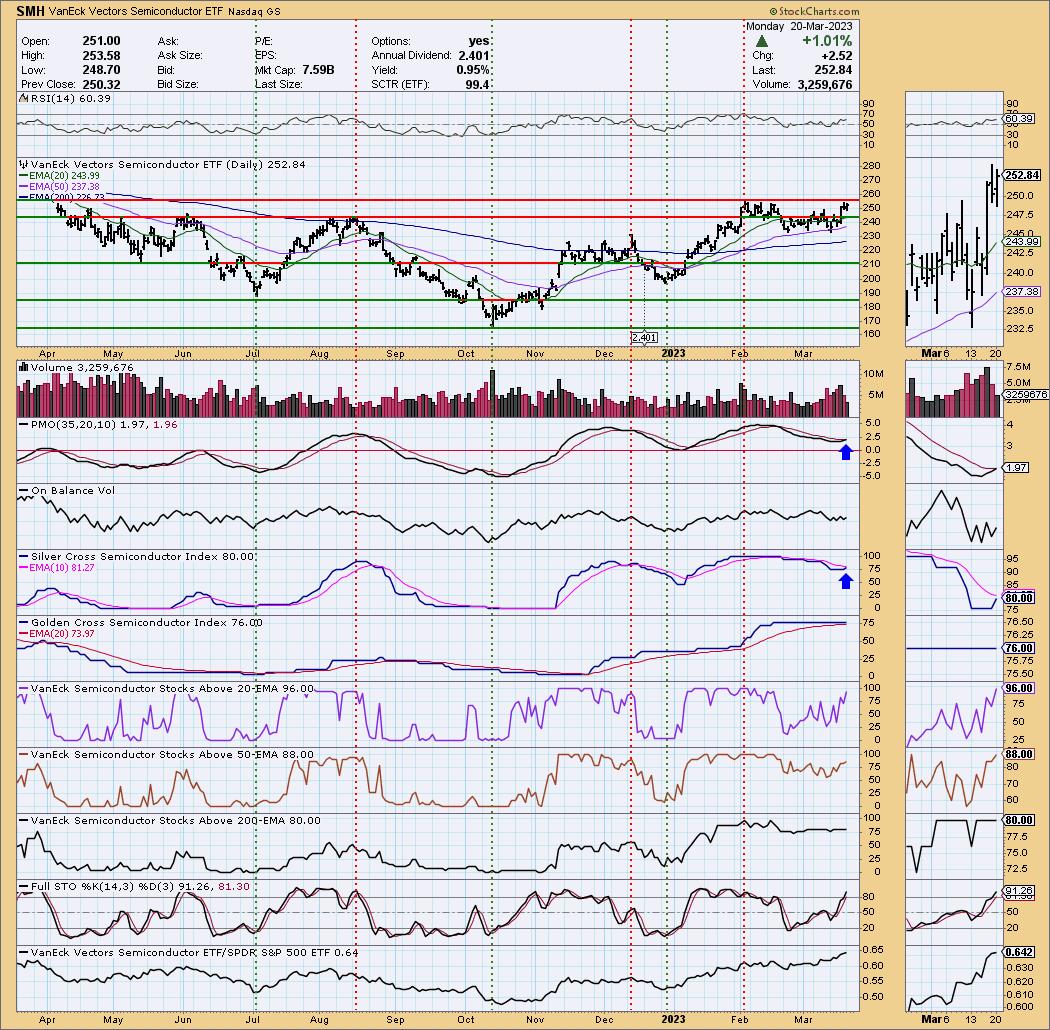Click the ETF/SPDR S&P 500 ETF ratio label
This screenshot has width=1050, height=1030.
[x=194, y=952]
